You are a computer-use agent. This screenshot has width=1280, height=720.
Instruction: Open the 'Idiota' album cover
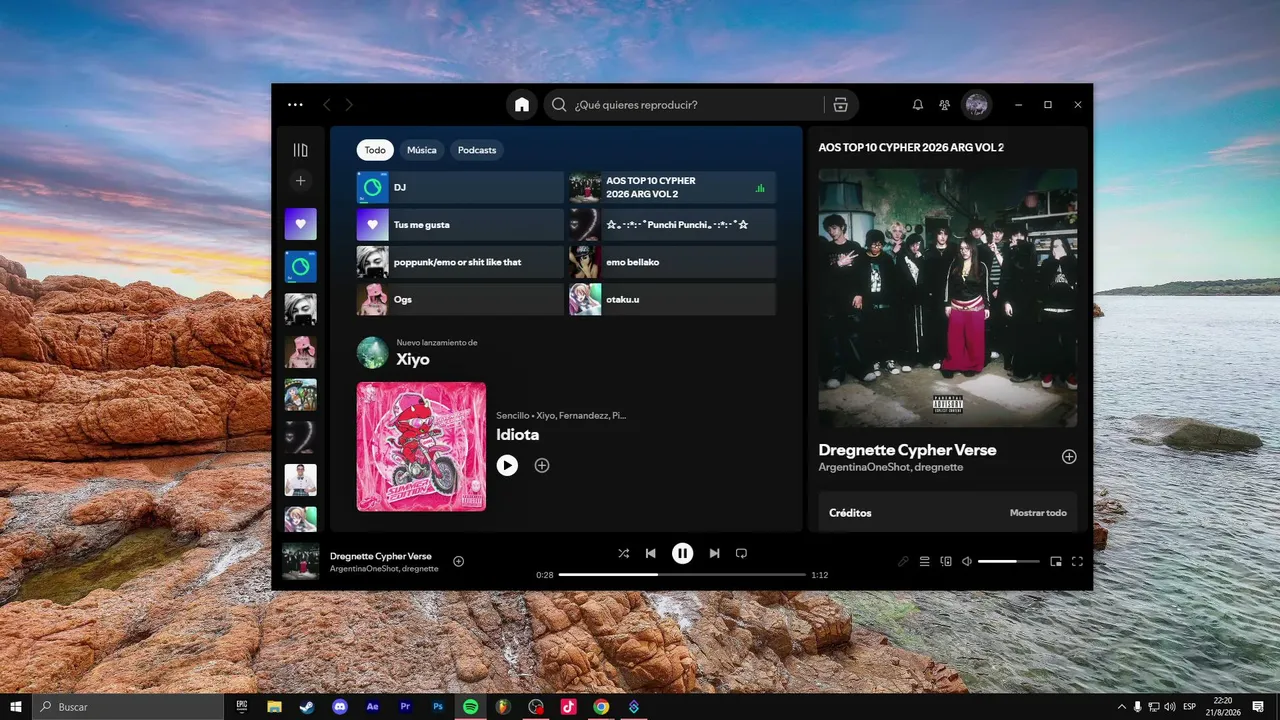point(421,446)
